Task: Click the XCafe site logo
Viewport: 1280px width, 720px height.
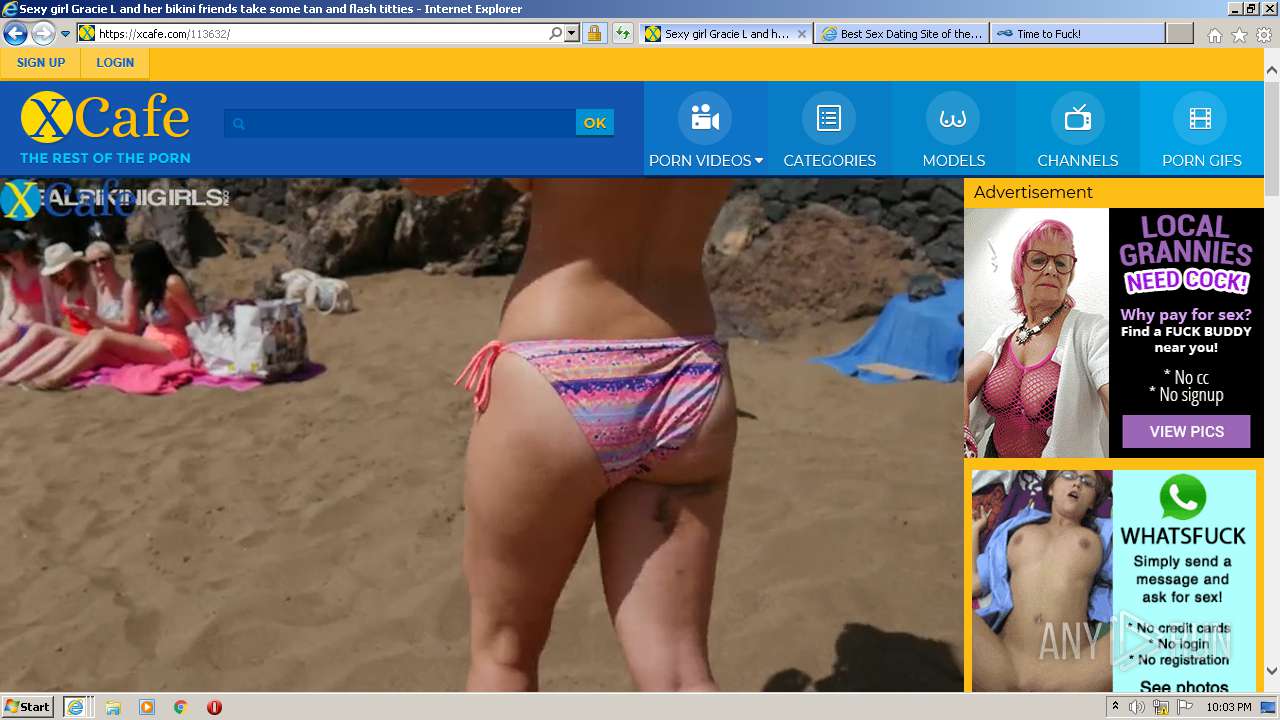Action: point(105,127)
